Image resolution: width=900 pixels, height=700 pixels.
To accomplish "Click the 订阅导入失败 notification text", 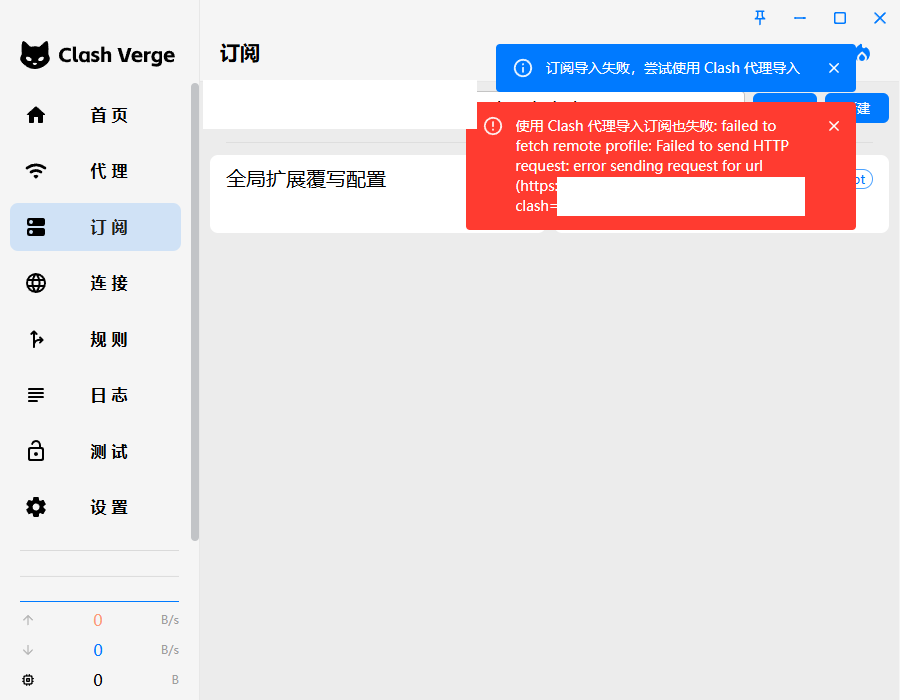I will pos(672,68).
